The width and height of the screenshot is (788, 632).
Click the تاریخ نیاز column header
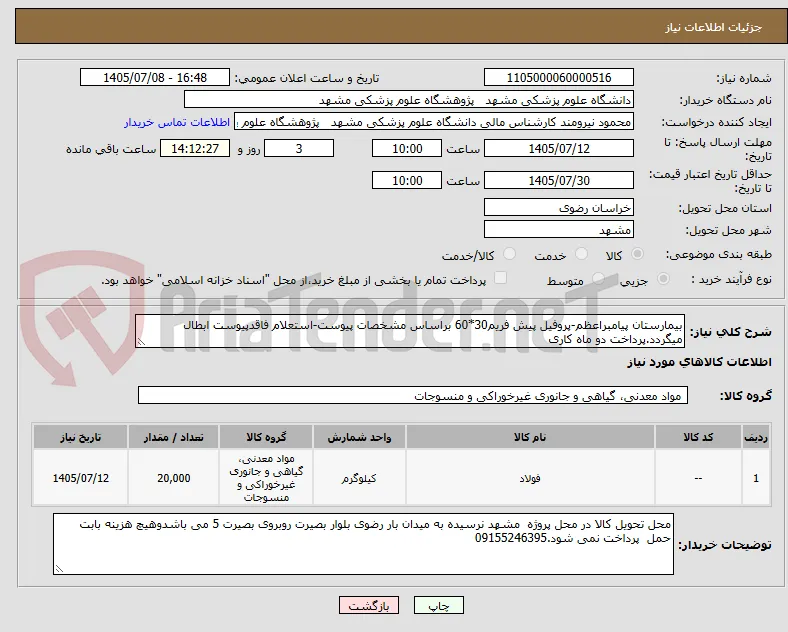coord(80,437)
